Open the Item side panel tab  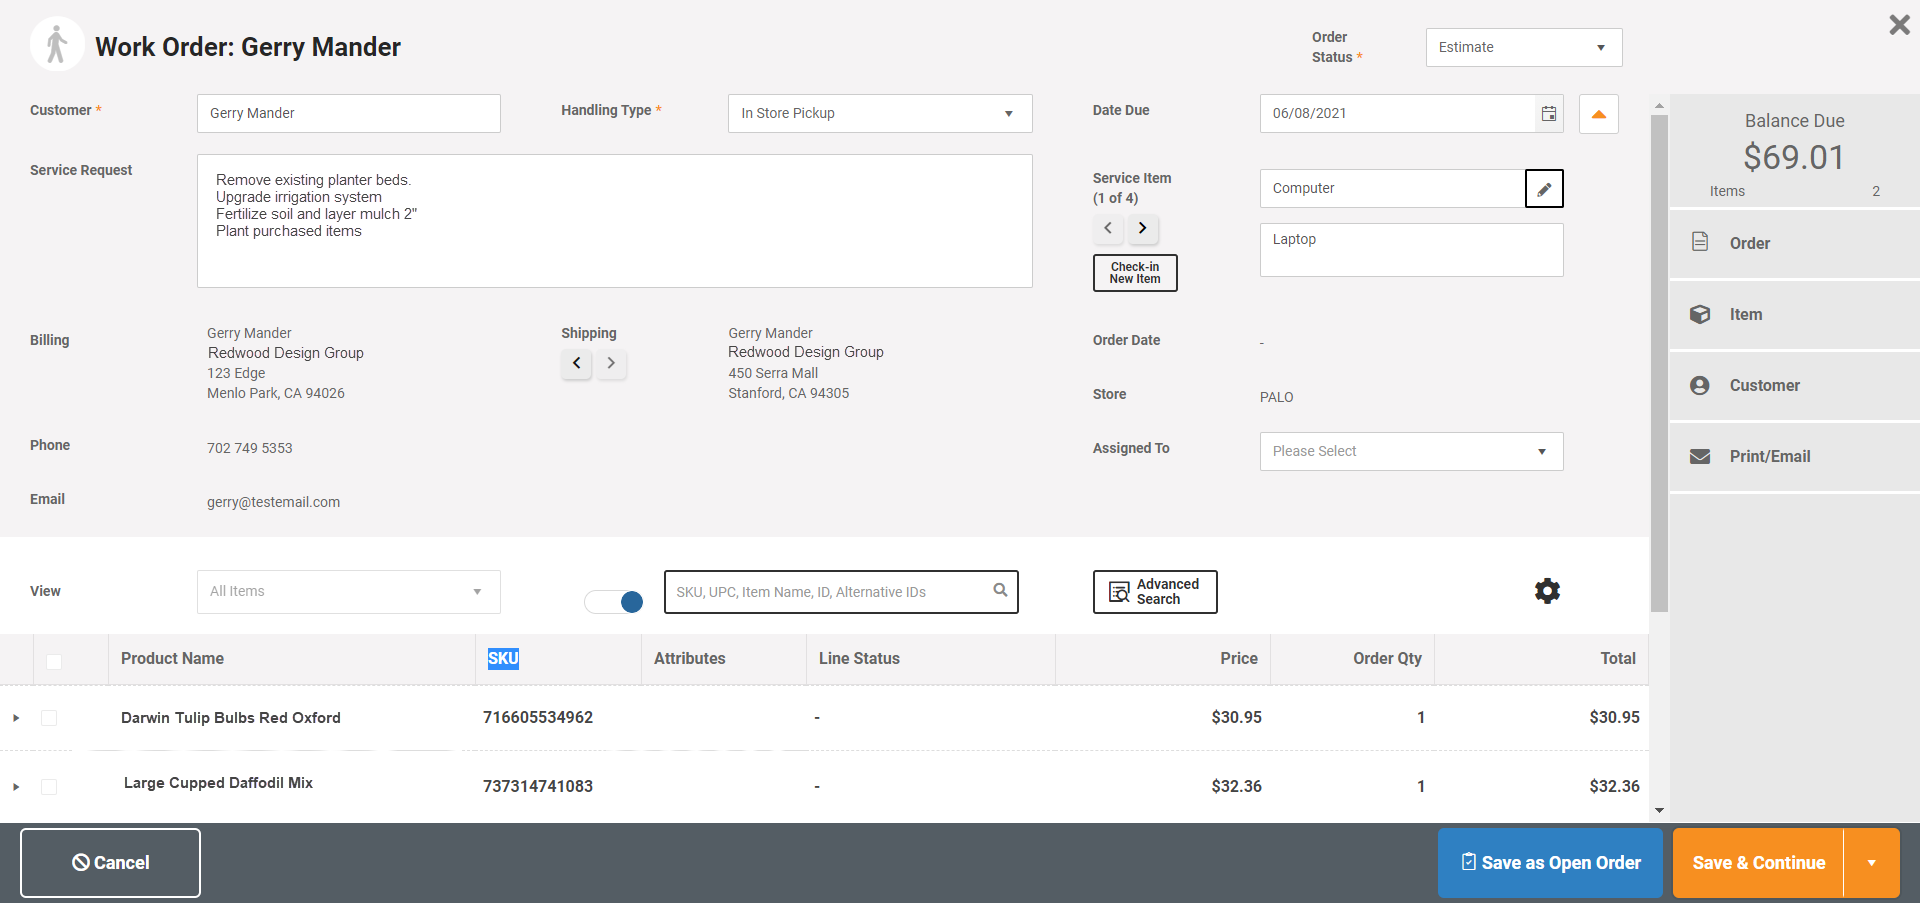point(1795,314)
